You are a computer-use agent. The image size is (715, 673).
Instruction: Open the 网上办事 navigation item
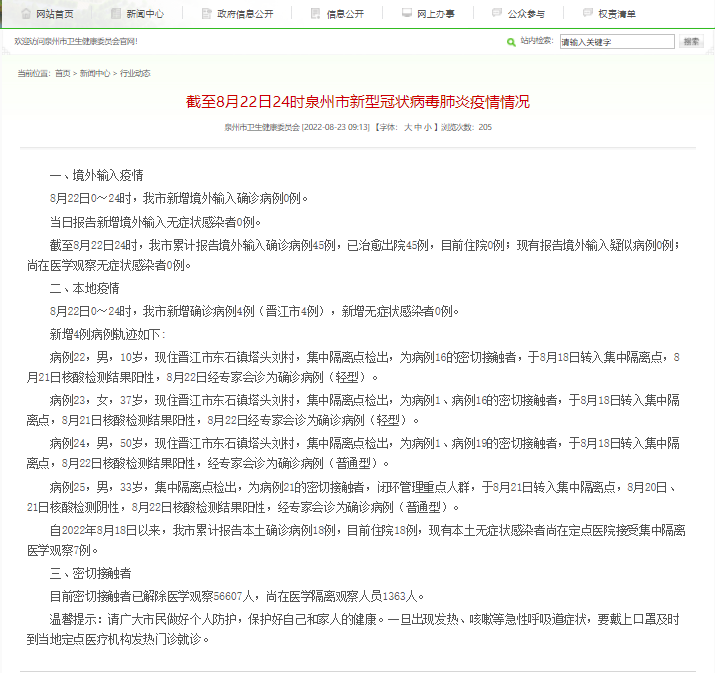click(x=436, y=14)
